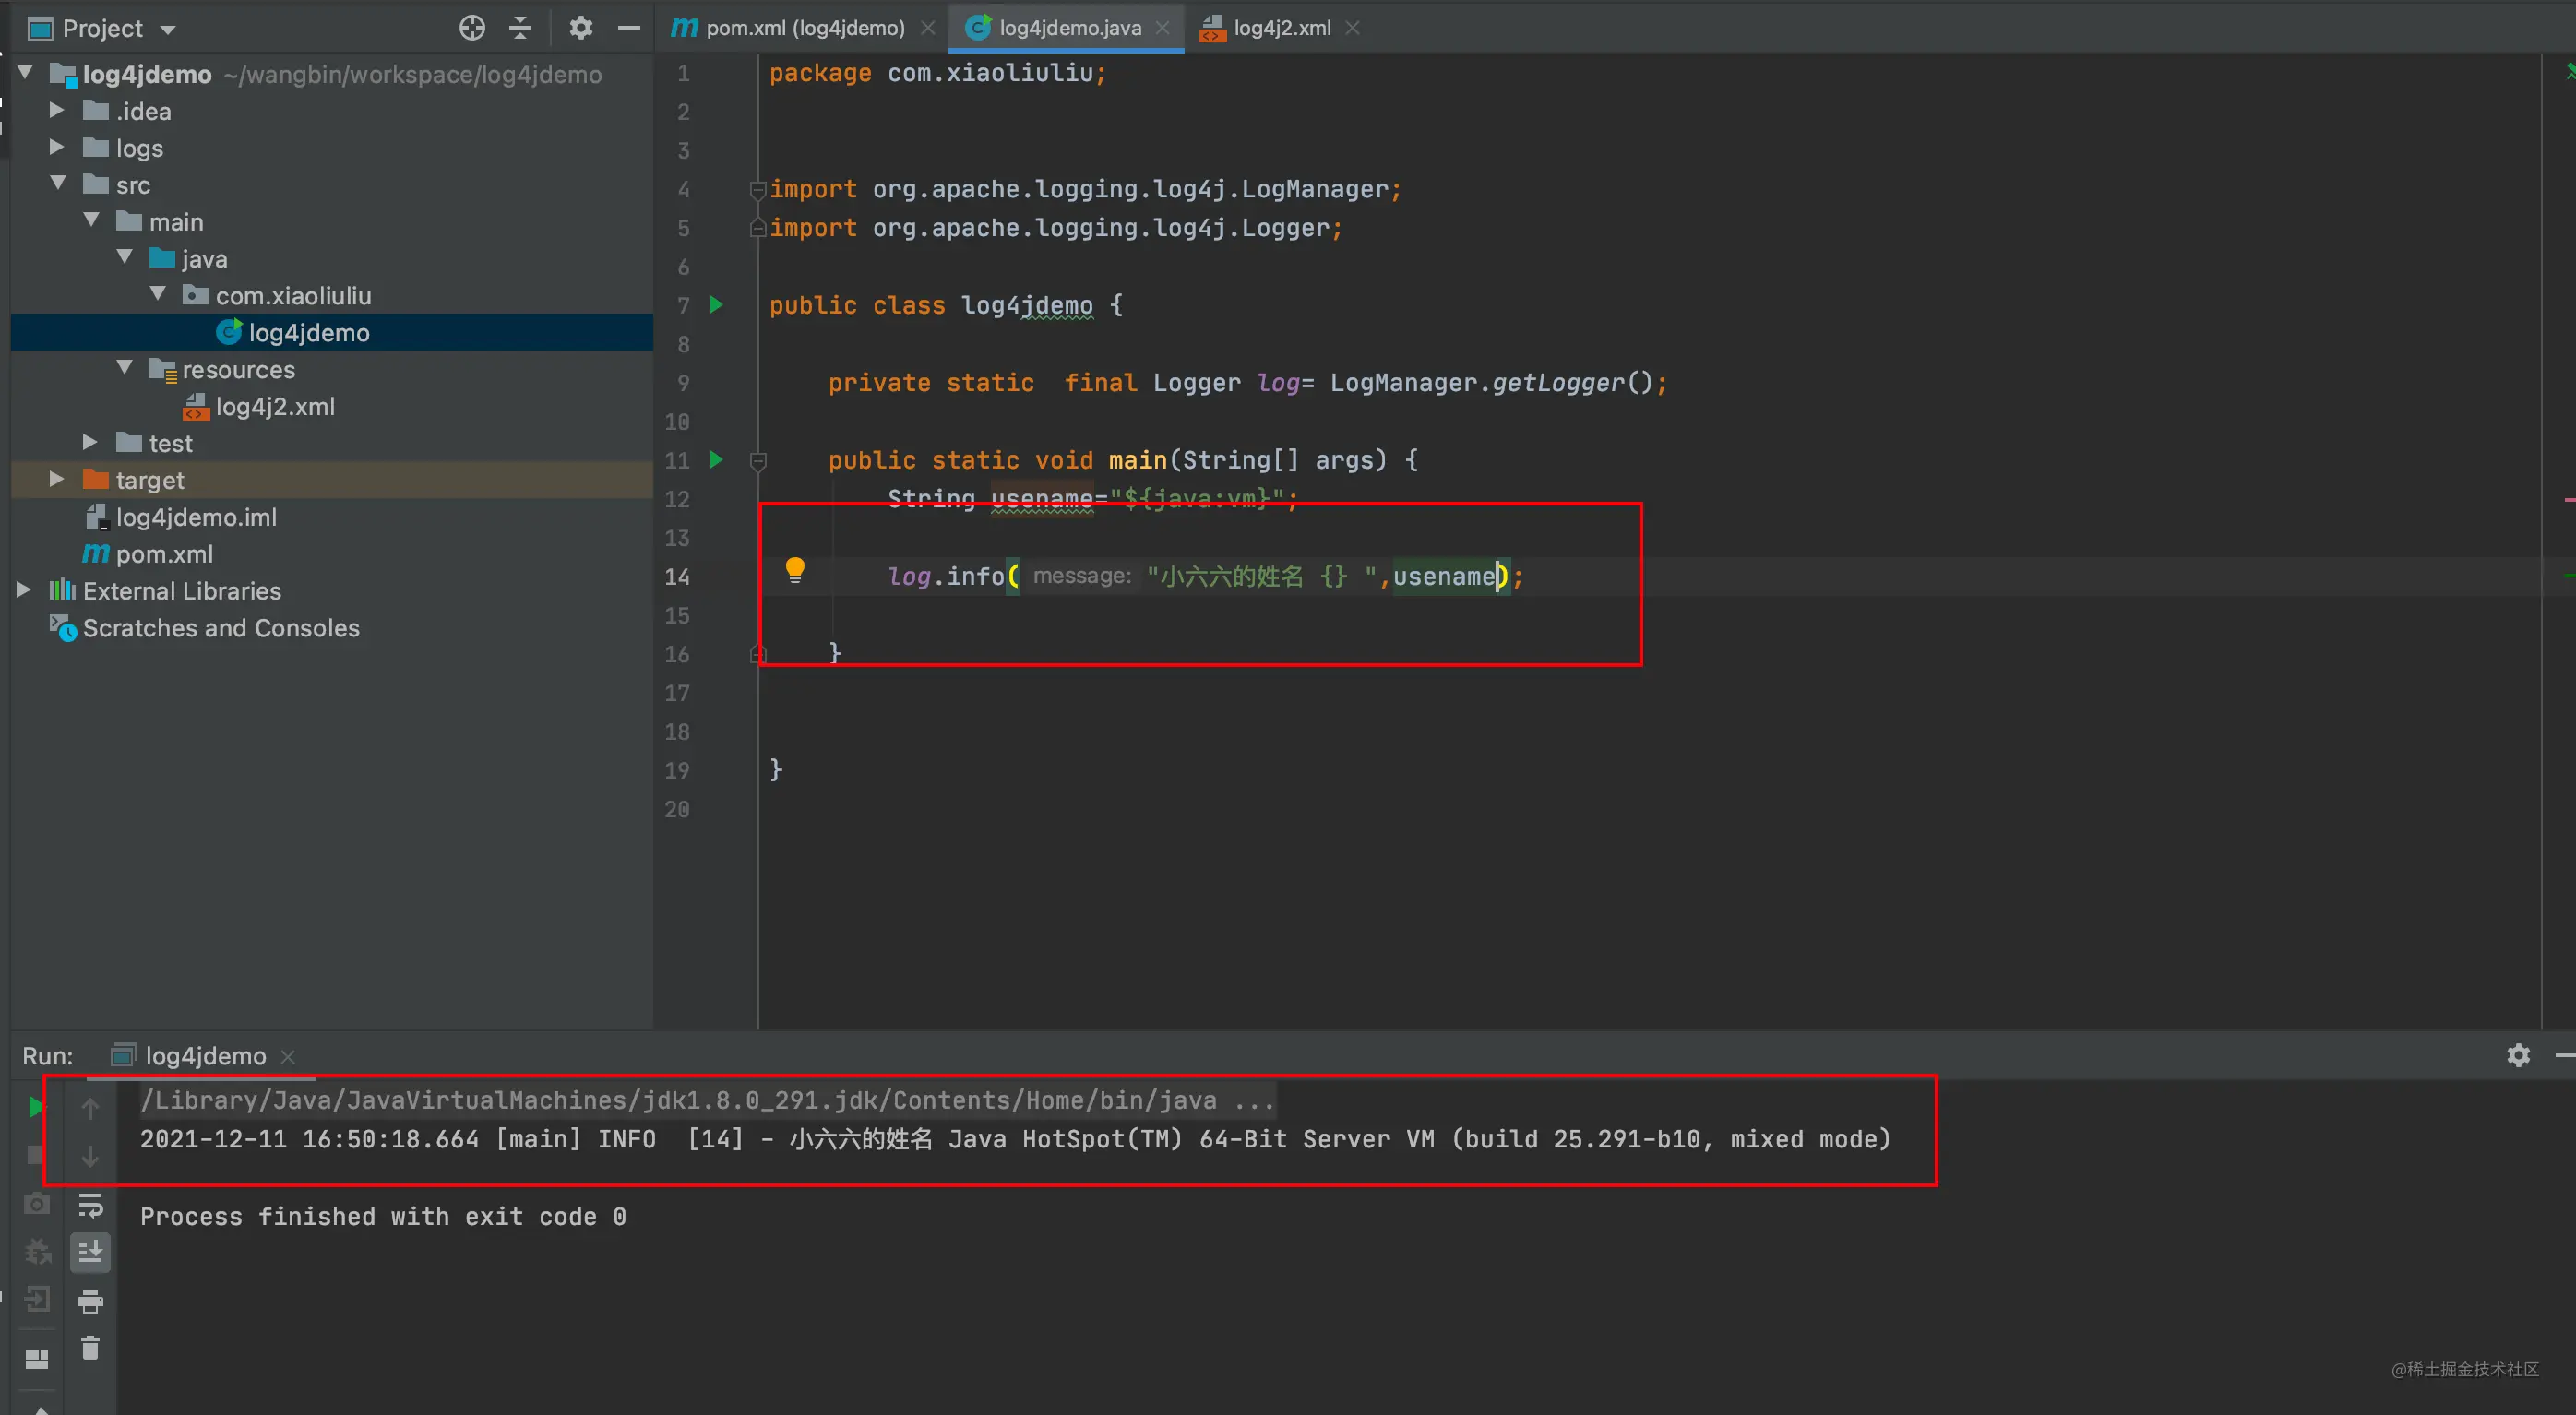The width and height of the screenshot is (2576, 1415).
Task: Collapse the resources folder
Action: pos(124,368)
